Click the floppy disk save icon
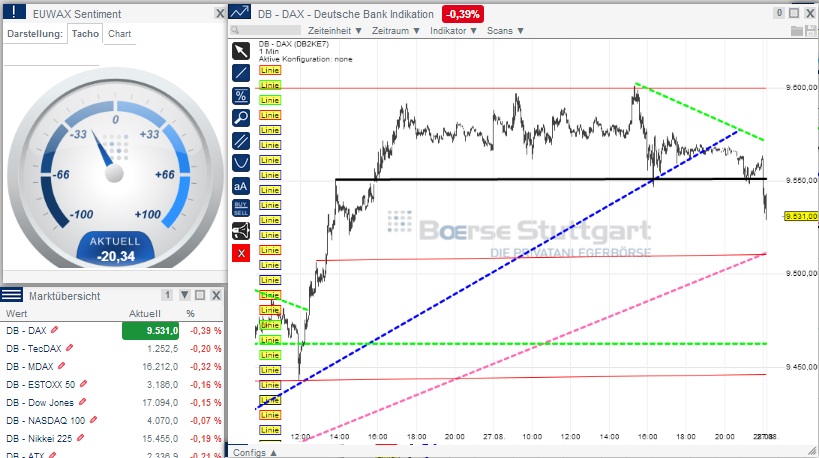 [811, 31]
